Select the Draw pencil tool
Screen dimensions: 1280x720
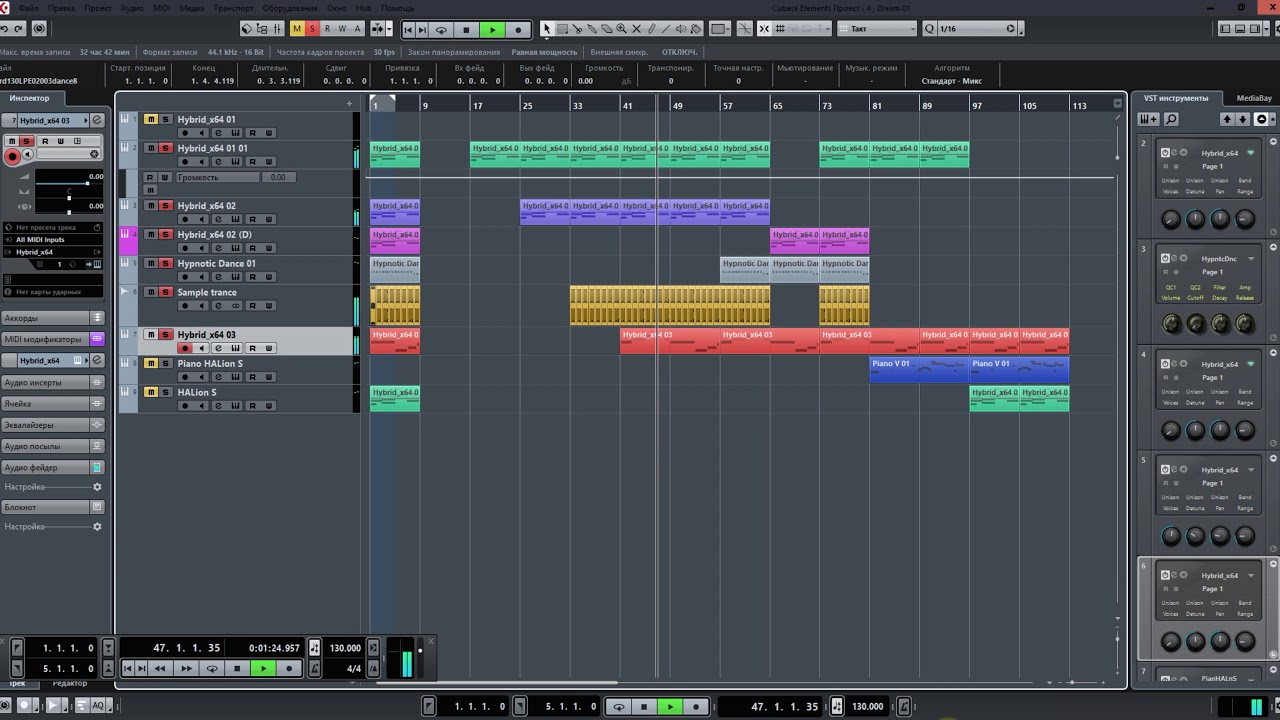point(651,29)
